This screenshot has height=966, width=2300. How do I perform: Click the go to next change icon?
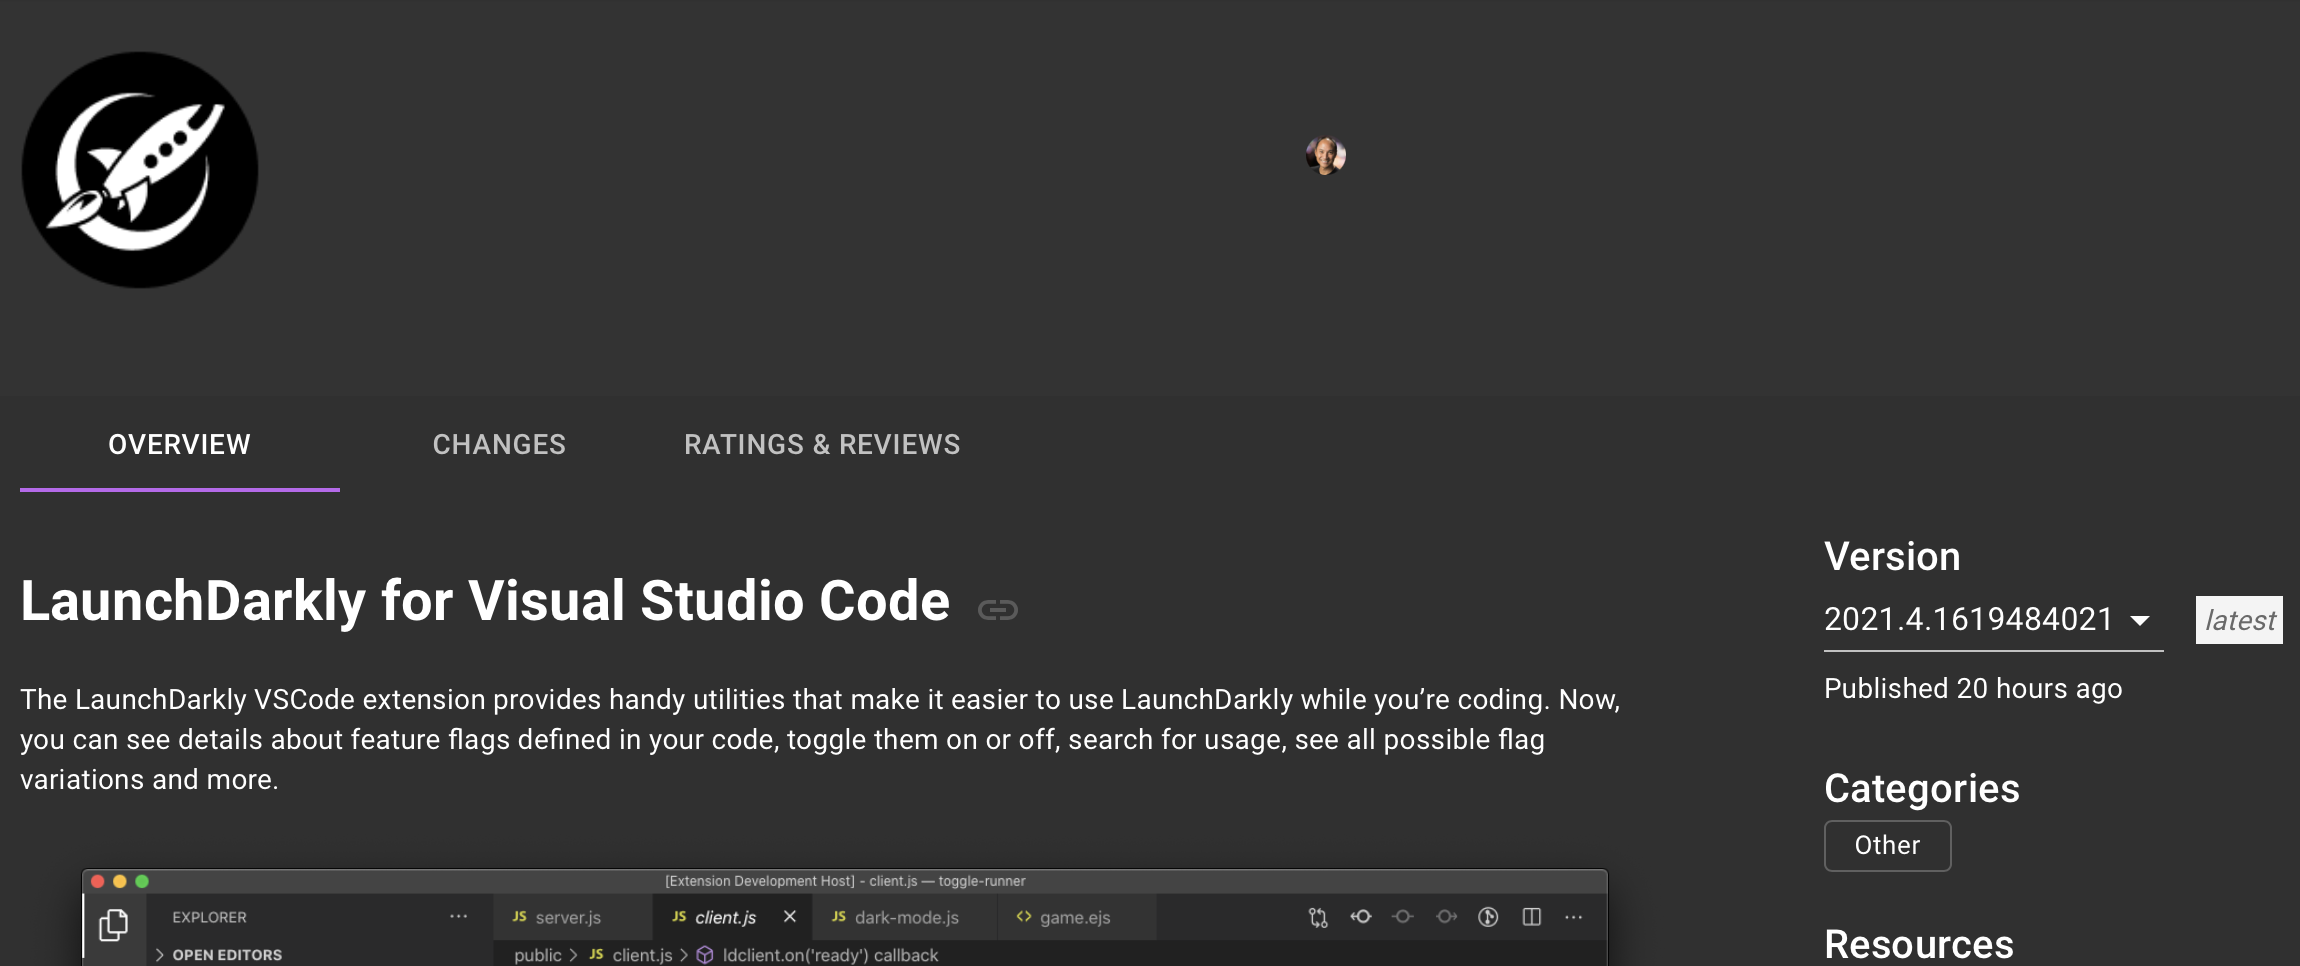click(x=1446, y=916)
